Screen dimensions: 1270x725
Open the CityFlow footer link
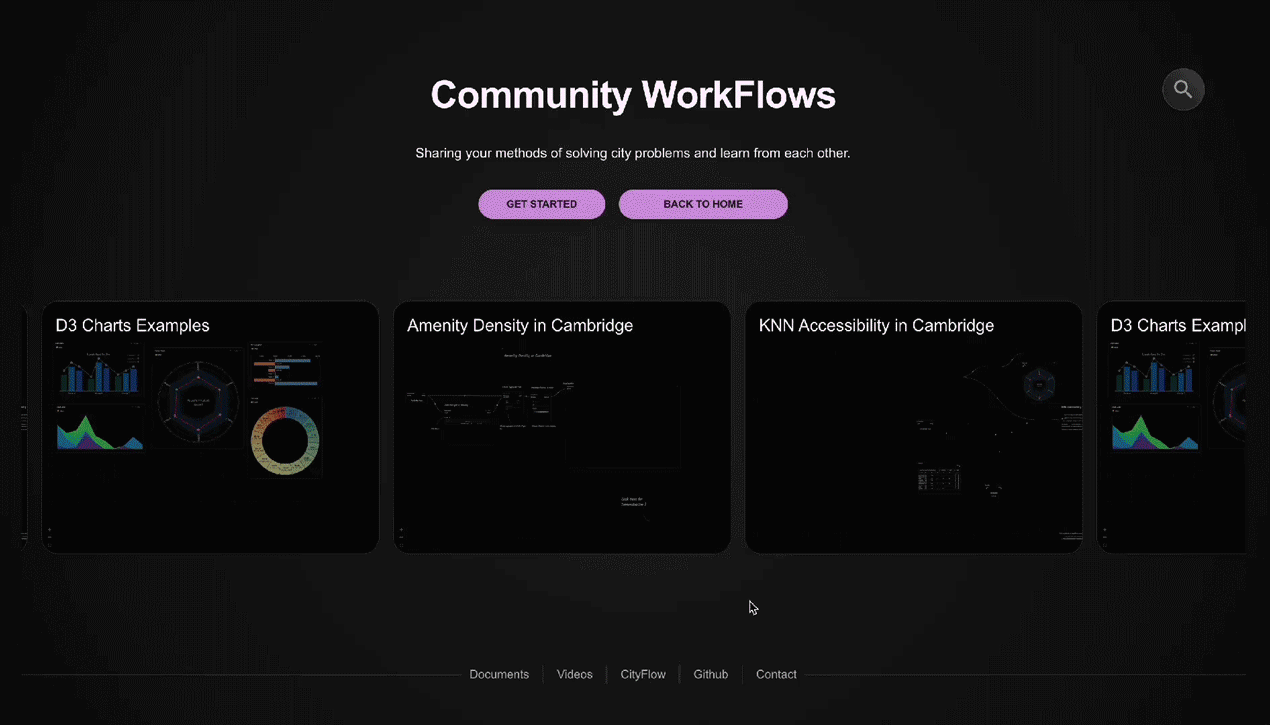[x=643, y=675]
